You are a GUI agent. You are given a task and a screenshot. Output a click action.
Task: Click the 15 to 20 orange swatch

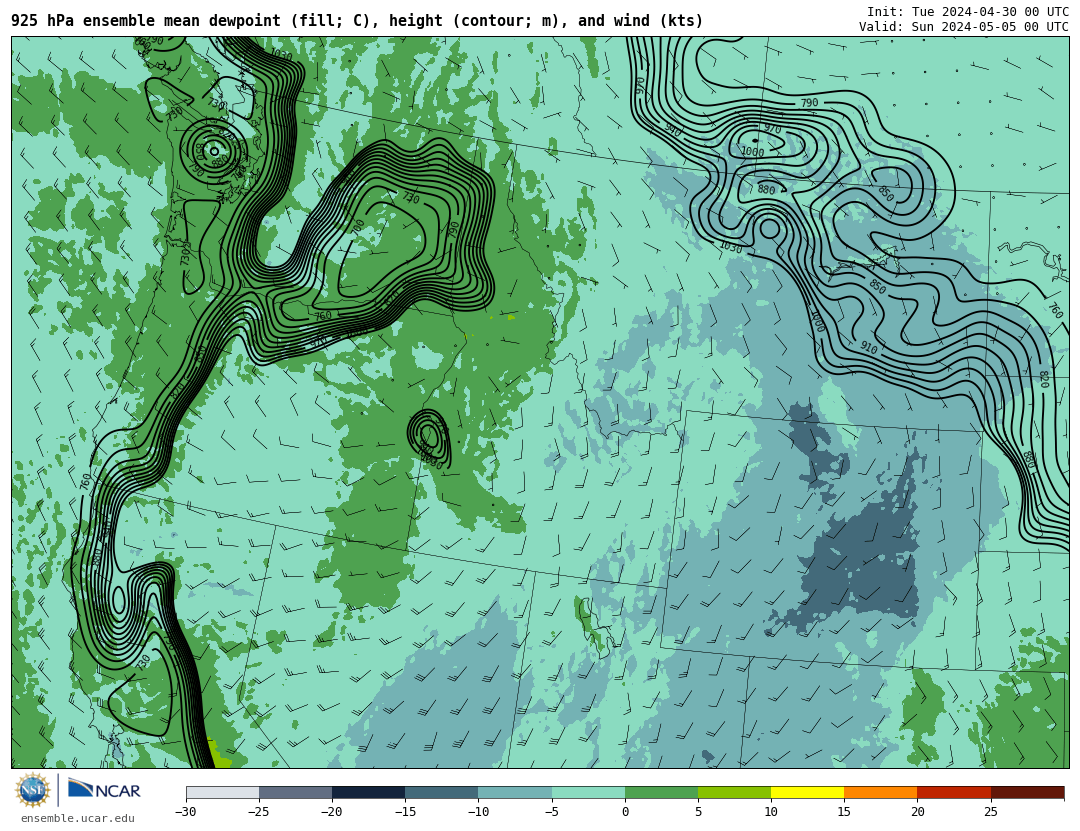coord(881,793)
